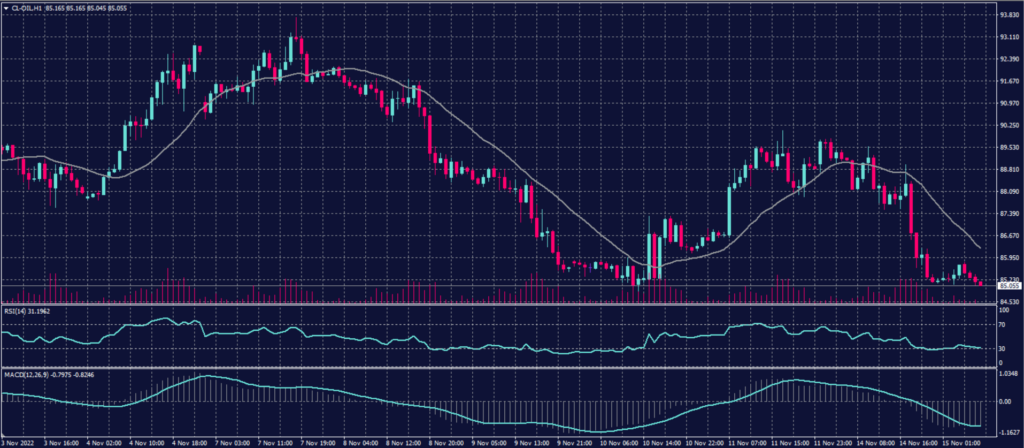Click the triangle arrow before CL-OIL,H1

click(x=8, y=9)
